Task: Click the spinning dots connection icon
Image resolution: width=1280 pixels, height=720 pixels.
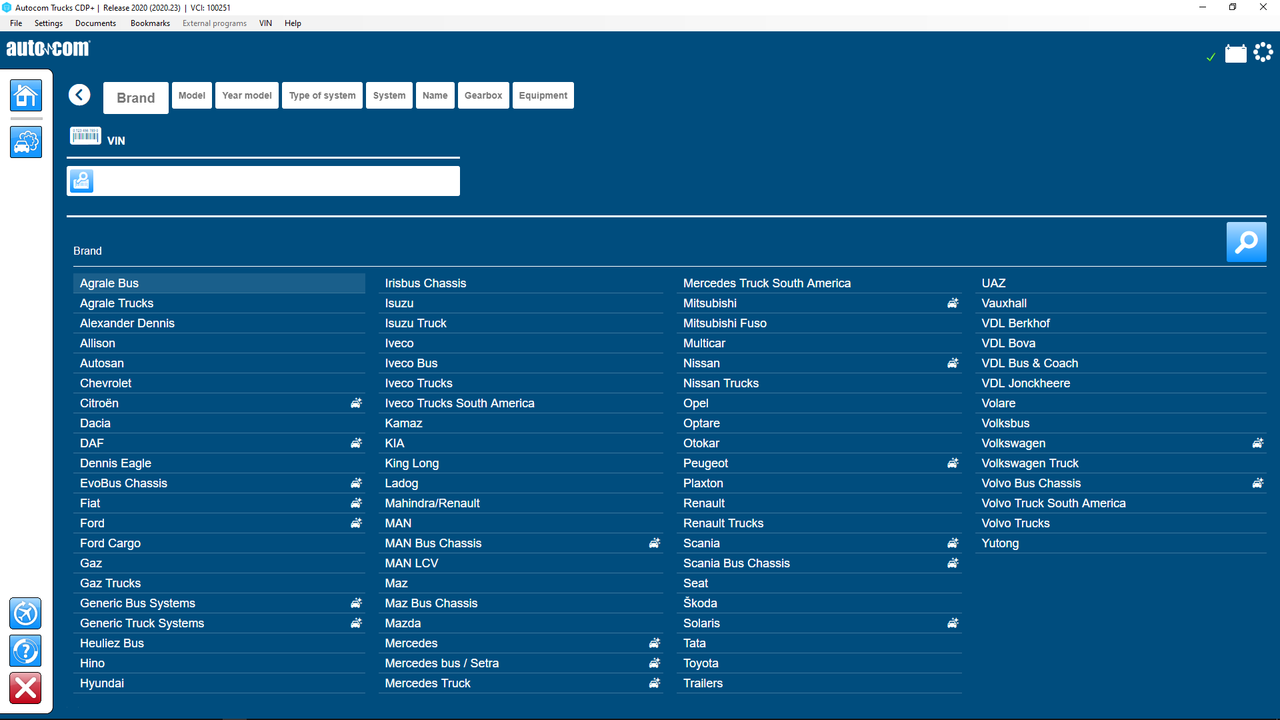Action: (1265, 52)
